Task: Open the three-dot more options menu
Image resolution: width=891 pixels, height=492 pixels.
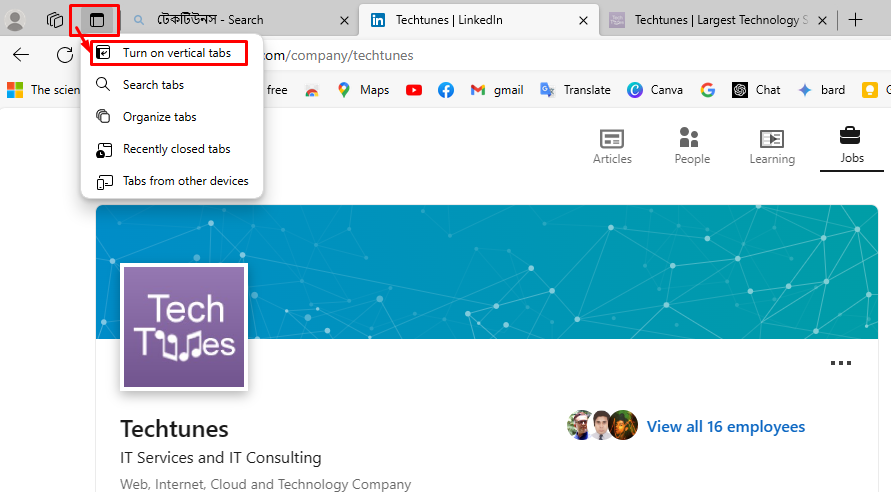Action: click(x=840, y=363)
